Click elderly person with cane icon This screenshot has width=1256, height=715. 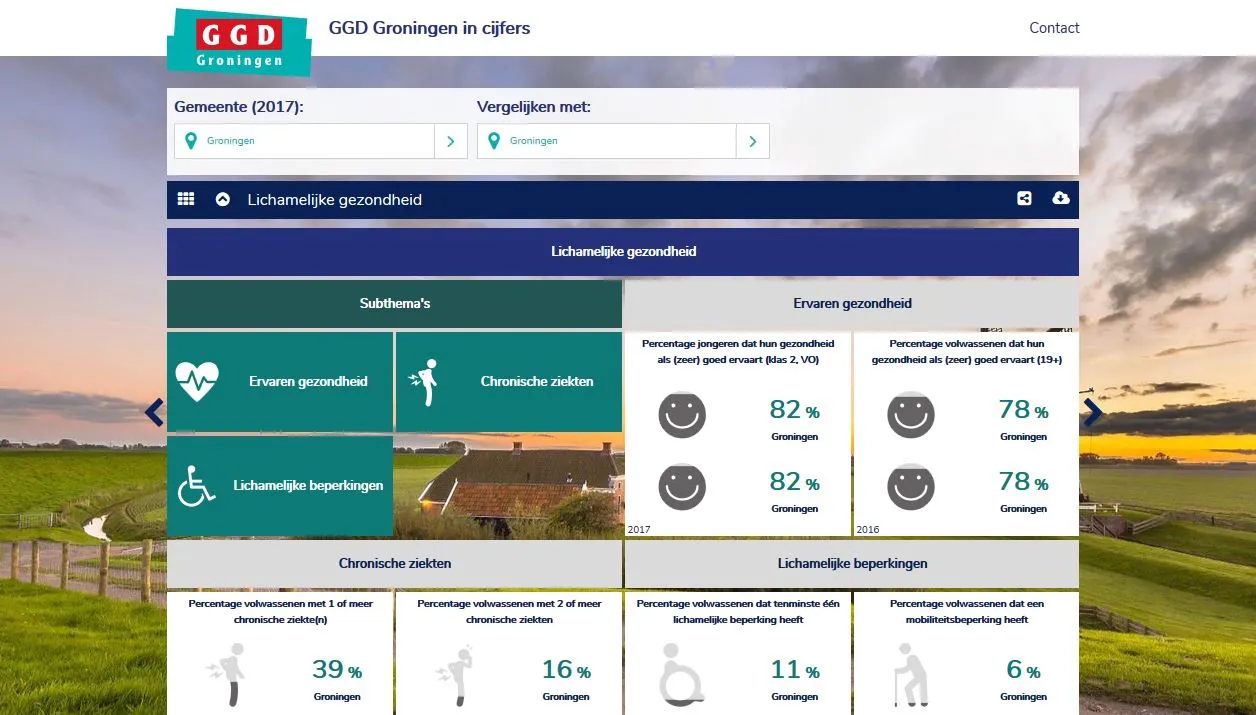click(909, 674)
